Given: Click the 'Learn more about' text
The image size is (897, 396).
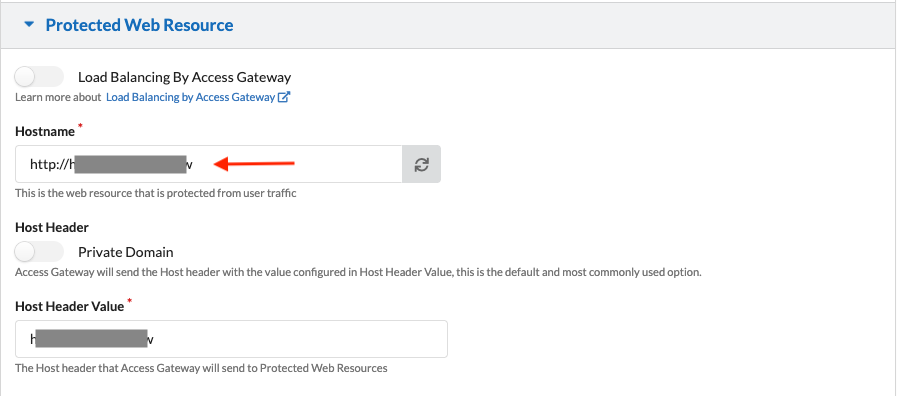Looking at the screenshot, I should click(58, 97).
